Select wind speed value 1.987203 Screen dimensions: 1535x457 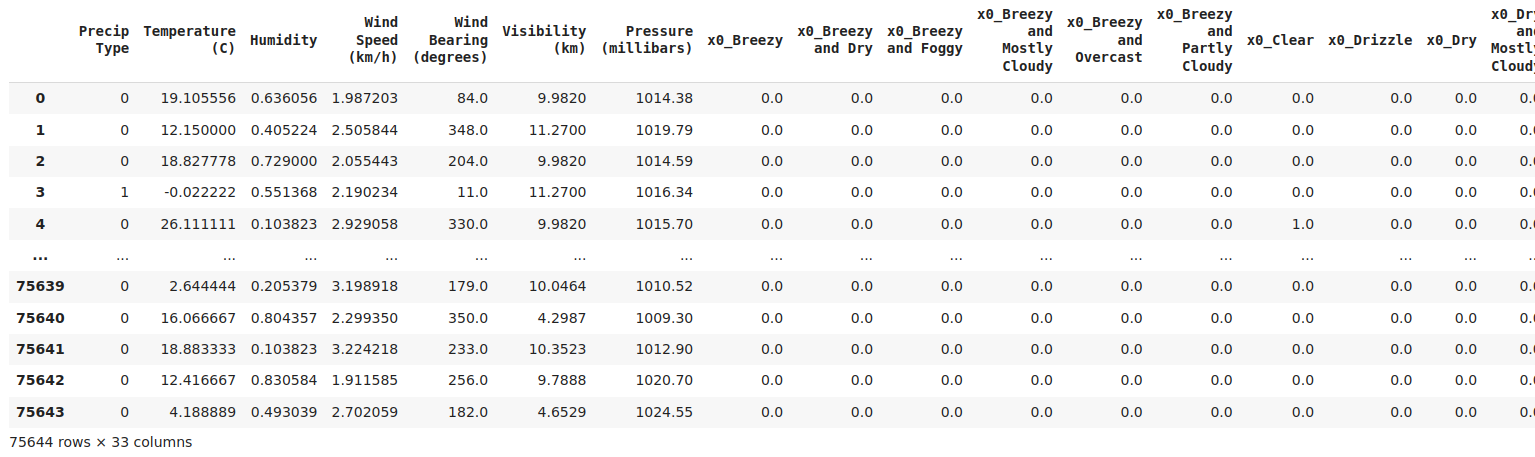[x=364, y=98]
